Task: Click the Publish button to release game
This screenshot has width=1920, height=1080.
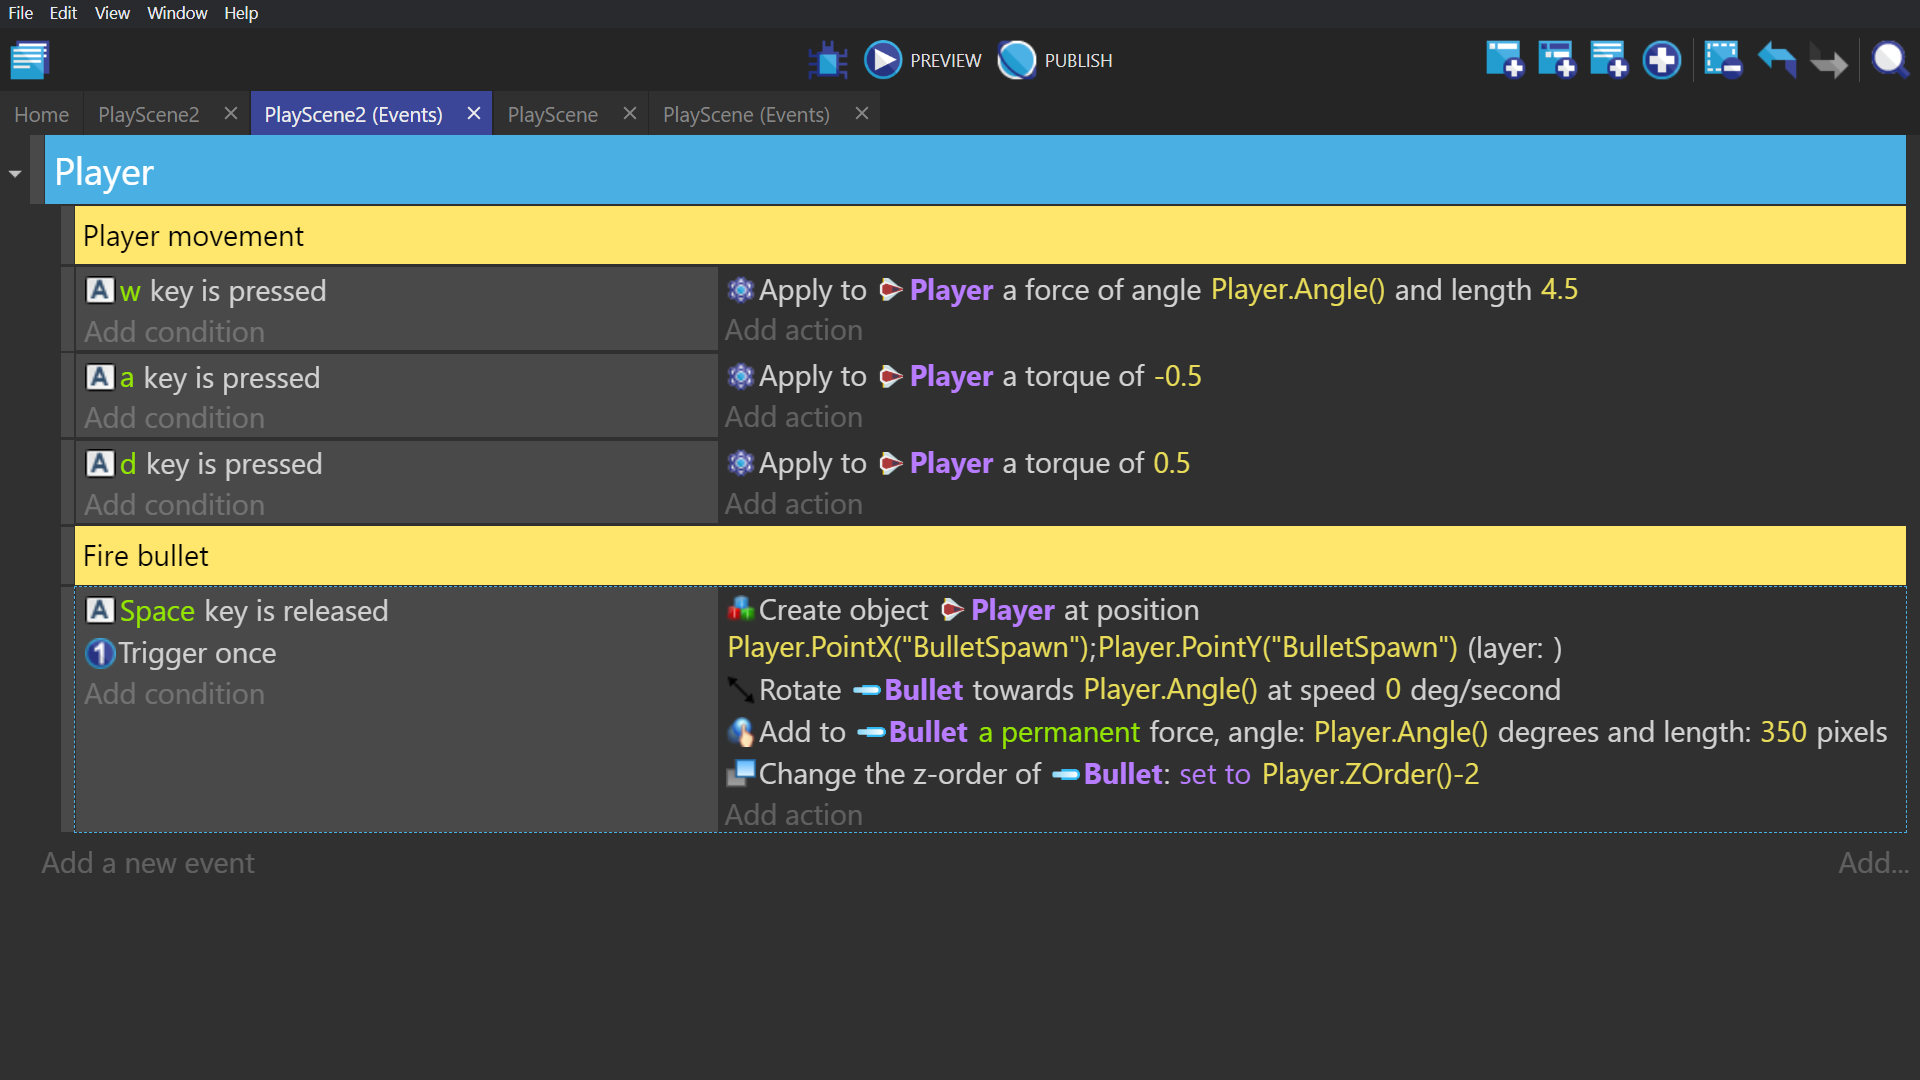Action: [1055, 59]
